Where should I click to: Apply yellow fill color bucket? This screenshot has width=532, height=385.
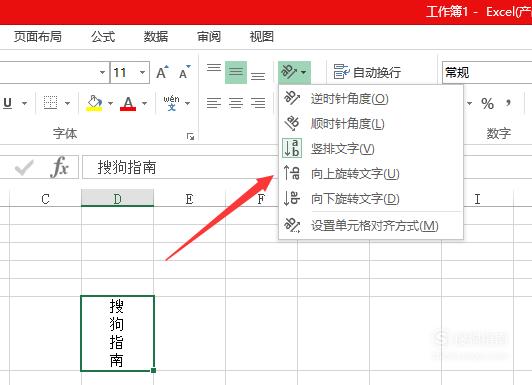(x=94, y=103)
